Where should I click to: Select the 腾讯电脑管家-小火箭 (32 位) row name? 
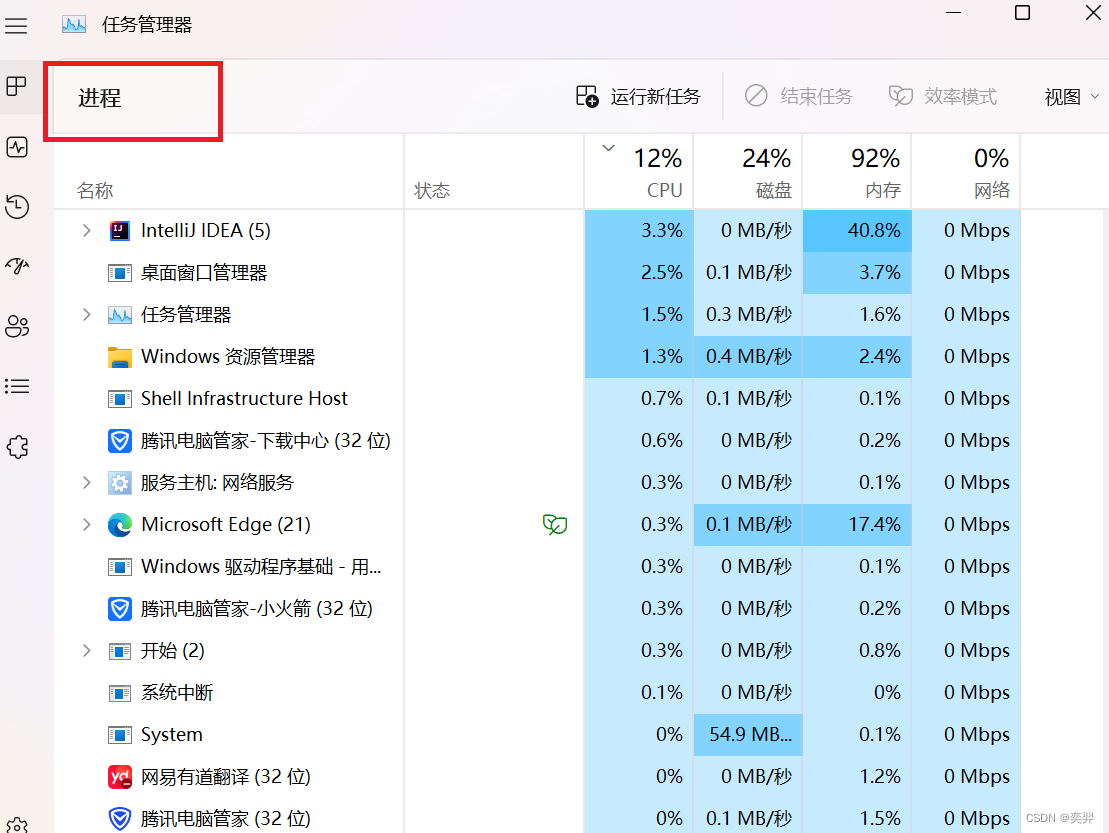click(x=257, y=609)
